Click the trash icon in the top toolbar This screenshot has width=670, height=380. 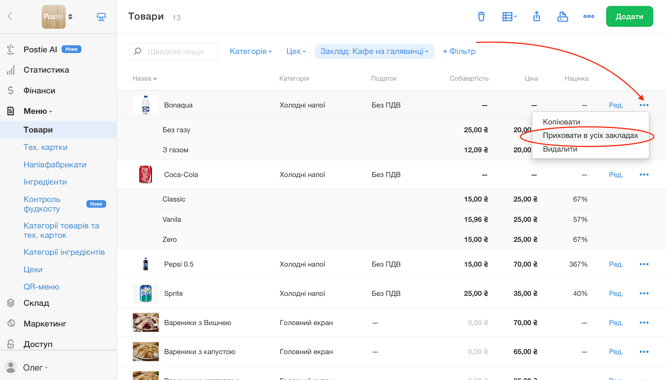point(481,17)
